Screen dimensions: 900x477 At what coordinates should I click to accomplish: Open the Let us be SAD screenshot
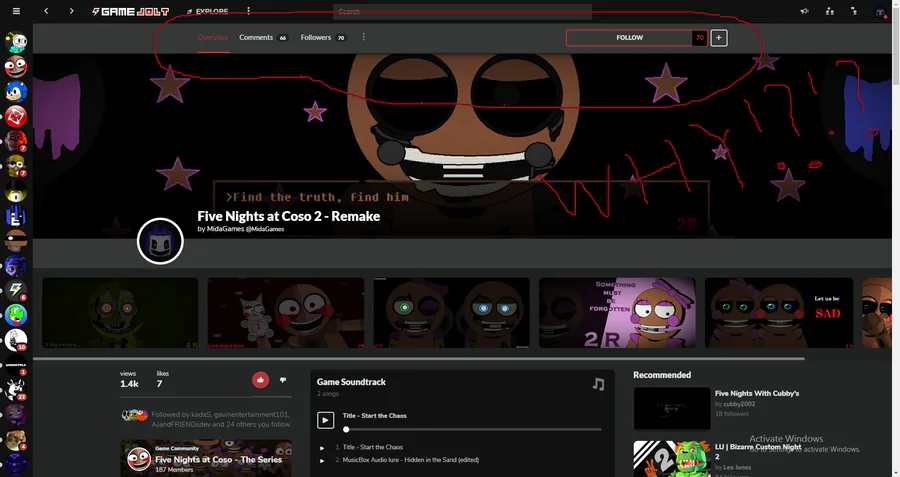pos(779,313)
